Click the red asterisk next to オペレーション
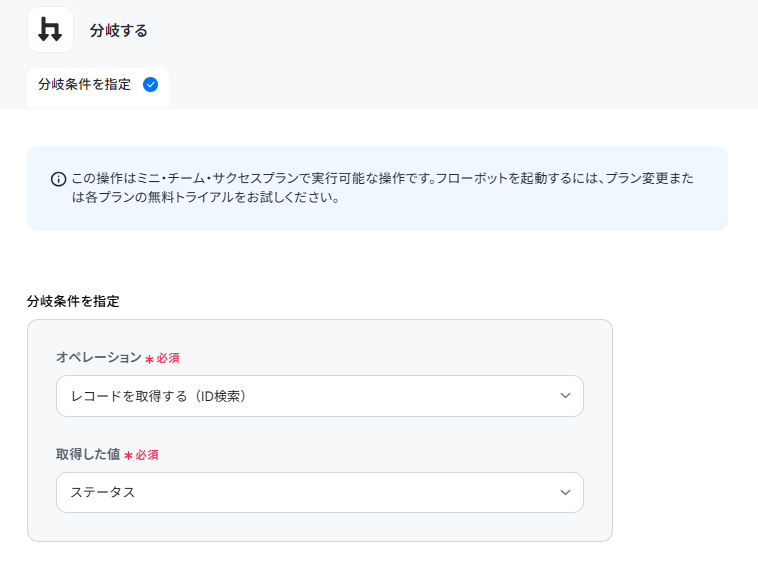The height and width of the screenshot is (578, 758). coord(149,359)
